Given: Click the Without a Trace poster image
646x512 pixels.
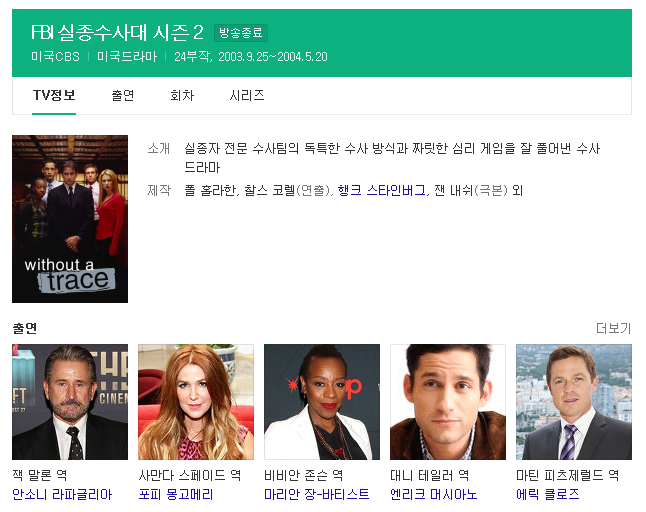Looking at the screenshot, I should (70, 219).
